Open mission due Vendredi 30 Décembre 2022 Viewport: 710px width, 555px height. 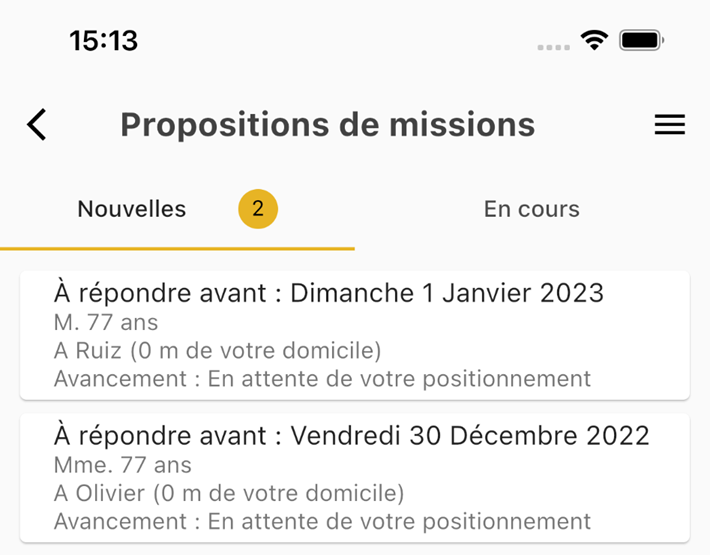(355, 478)
